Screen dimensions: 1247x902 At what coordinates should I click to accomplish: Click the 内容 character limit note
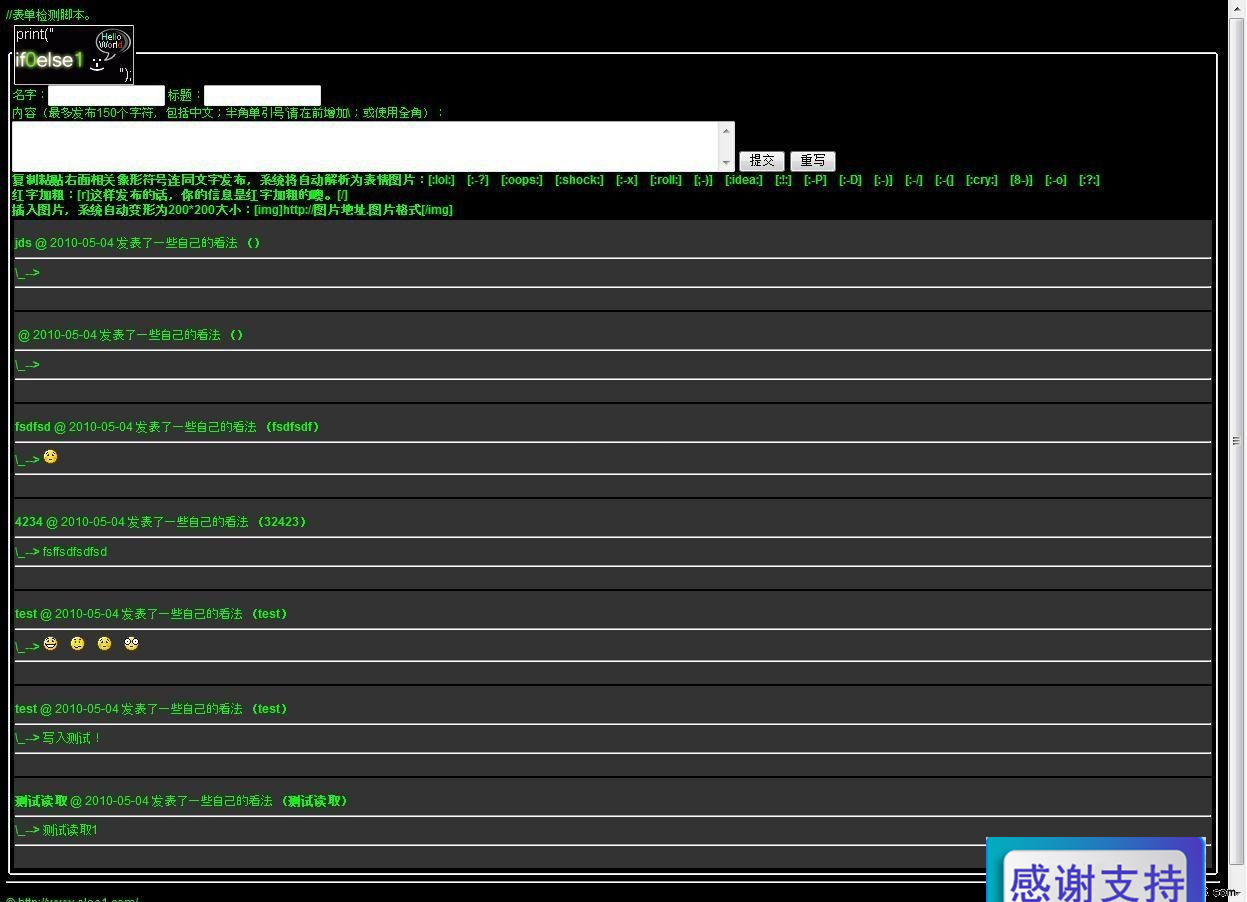point(228,113)
